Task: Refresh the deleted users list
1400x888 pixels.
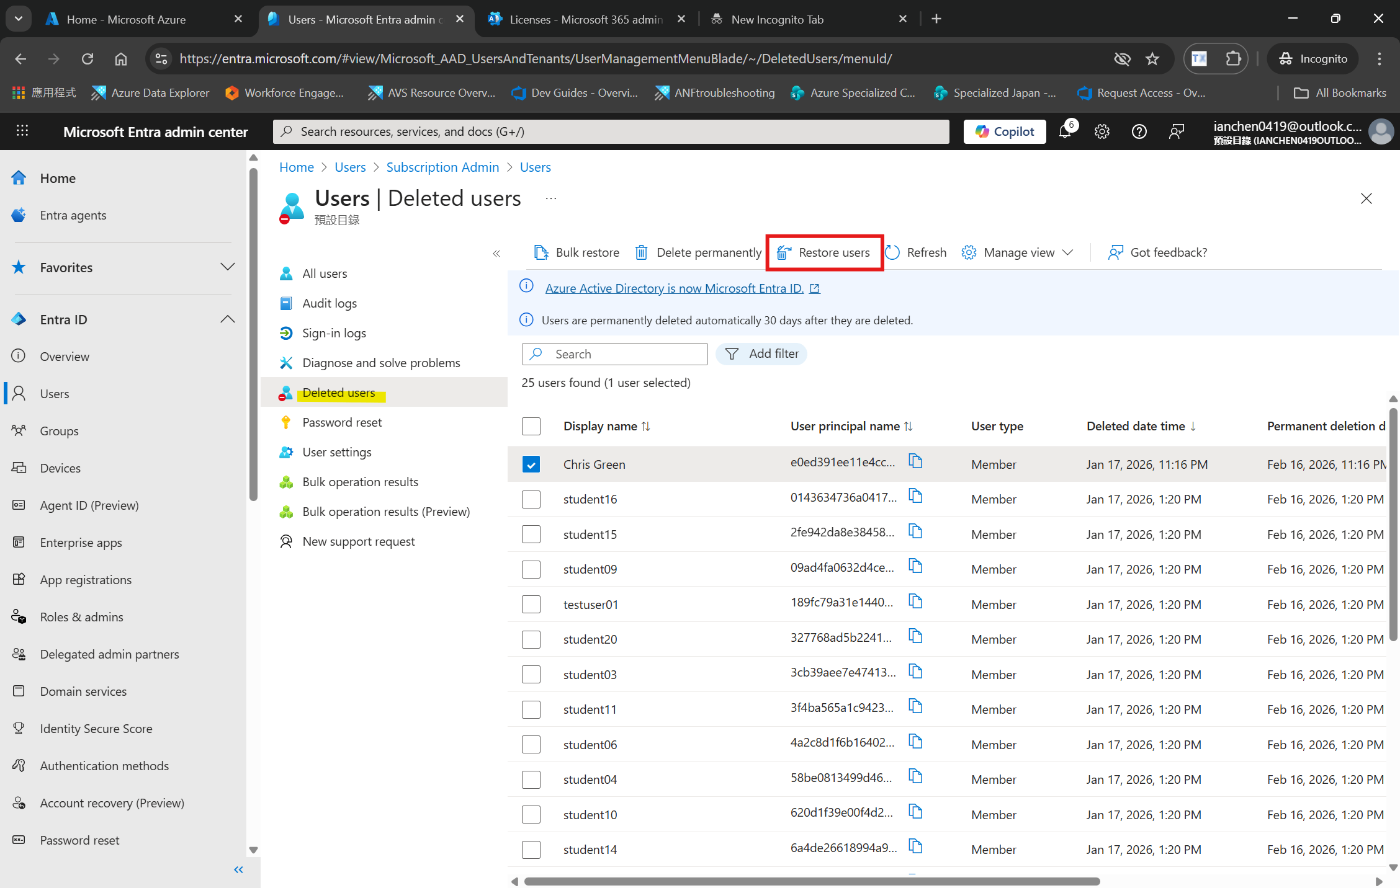Action: (x=916, y=253)
